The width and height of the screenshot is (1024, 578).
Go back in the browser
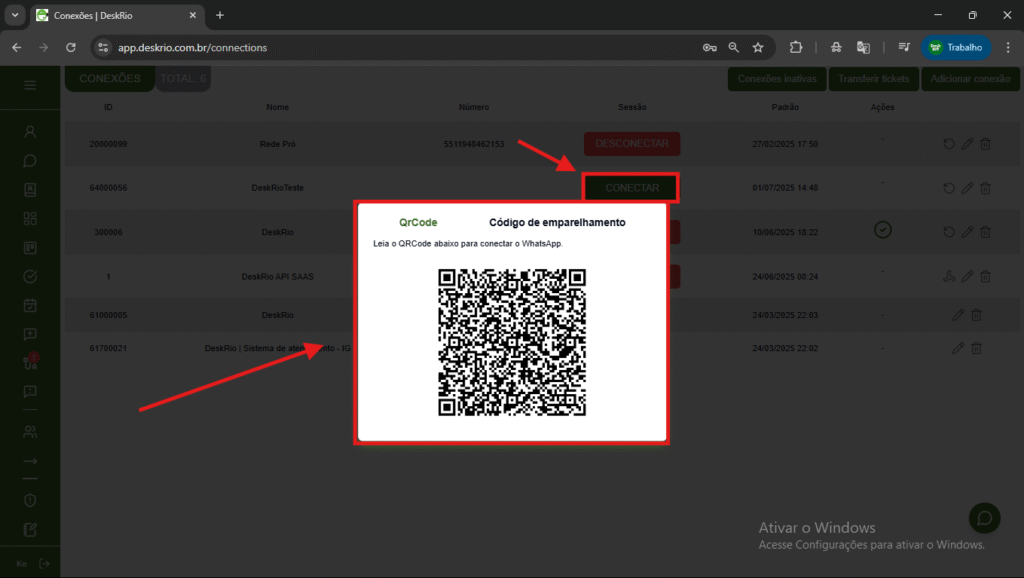[x=17, y=48]
